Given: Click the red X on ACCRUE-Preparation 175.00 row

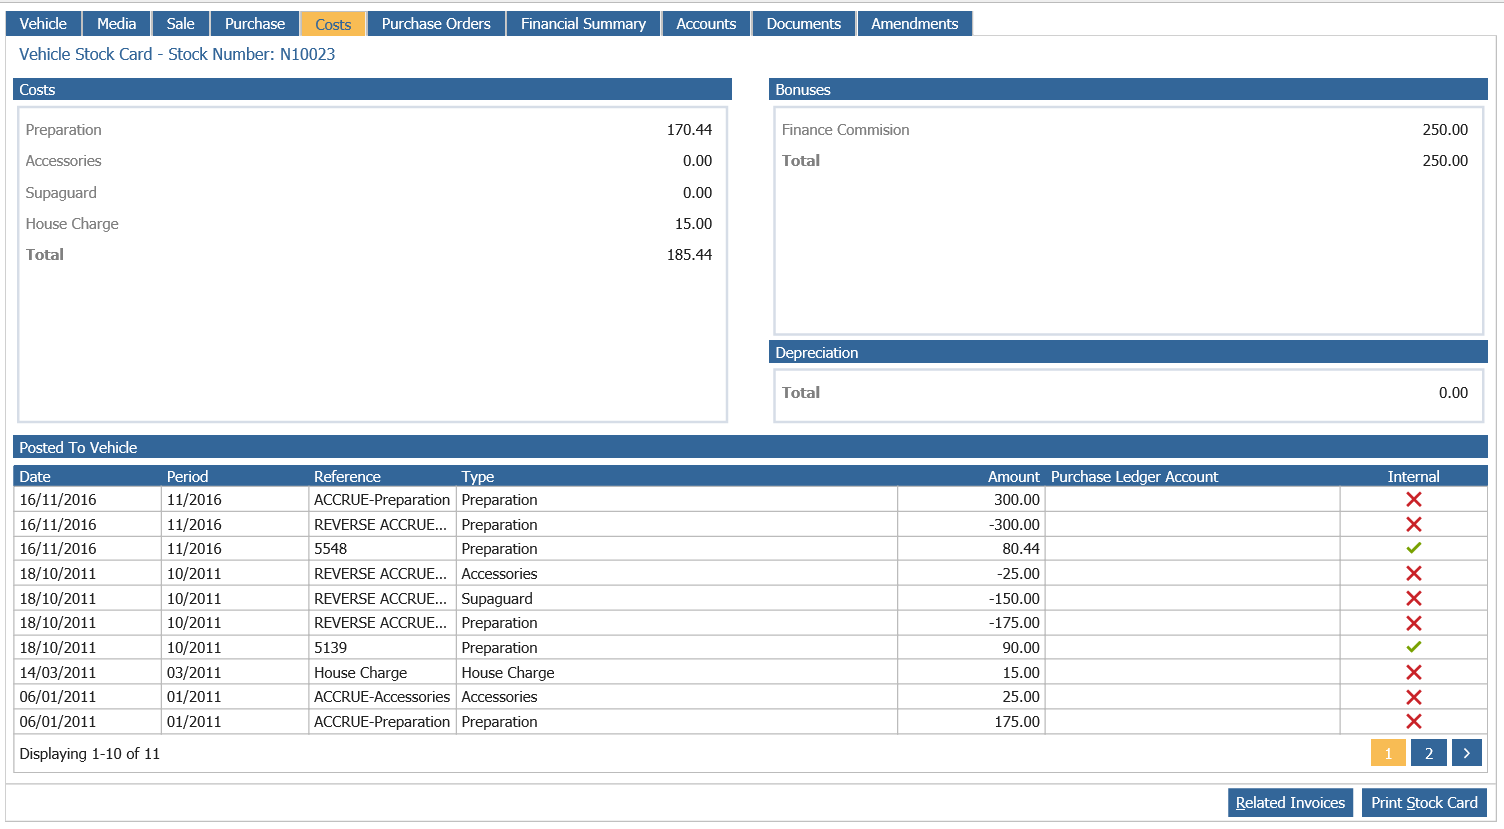Looking at the screenshot, I should pyautogui.click(x=1413, y=721).
